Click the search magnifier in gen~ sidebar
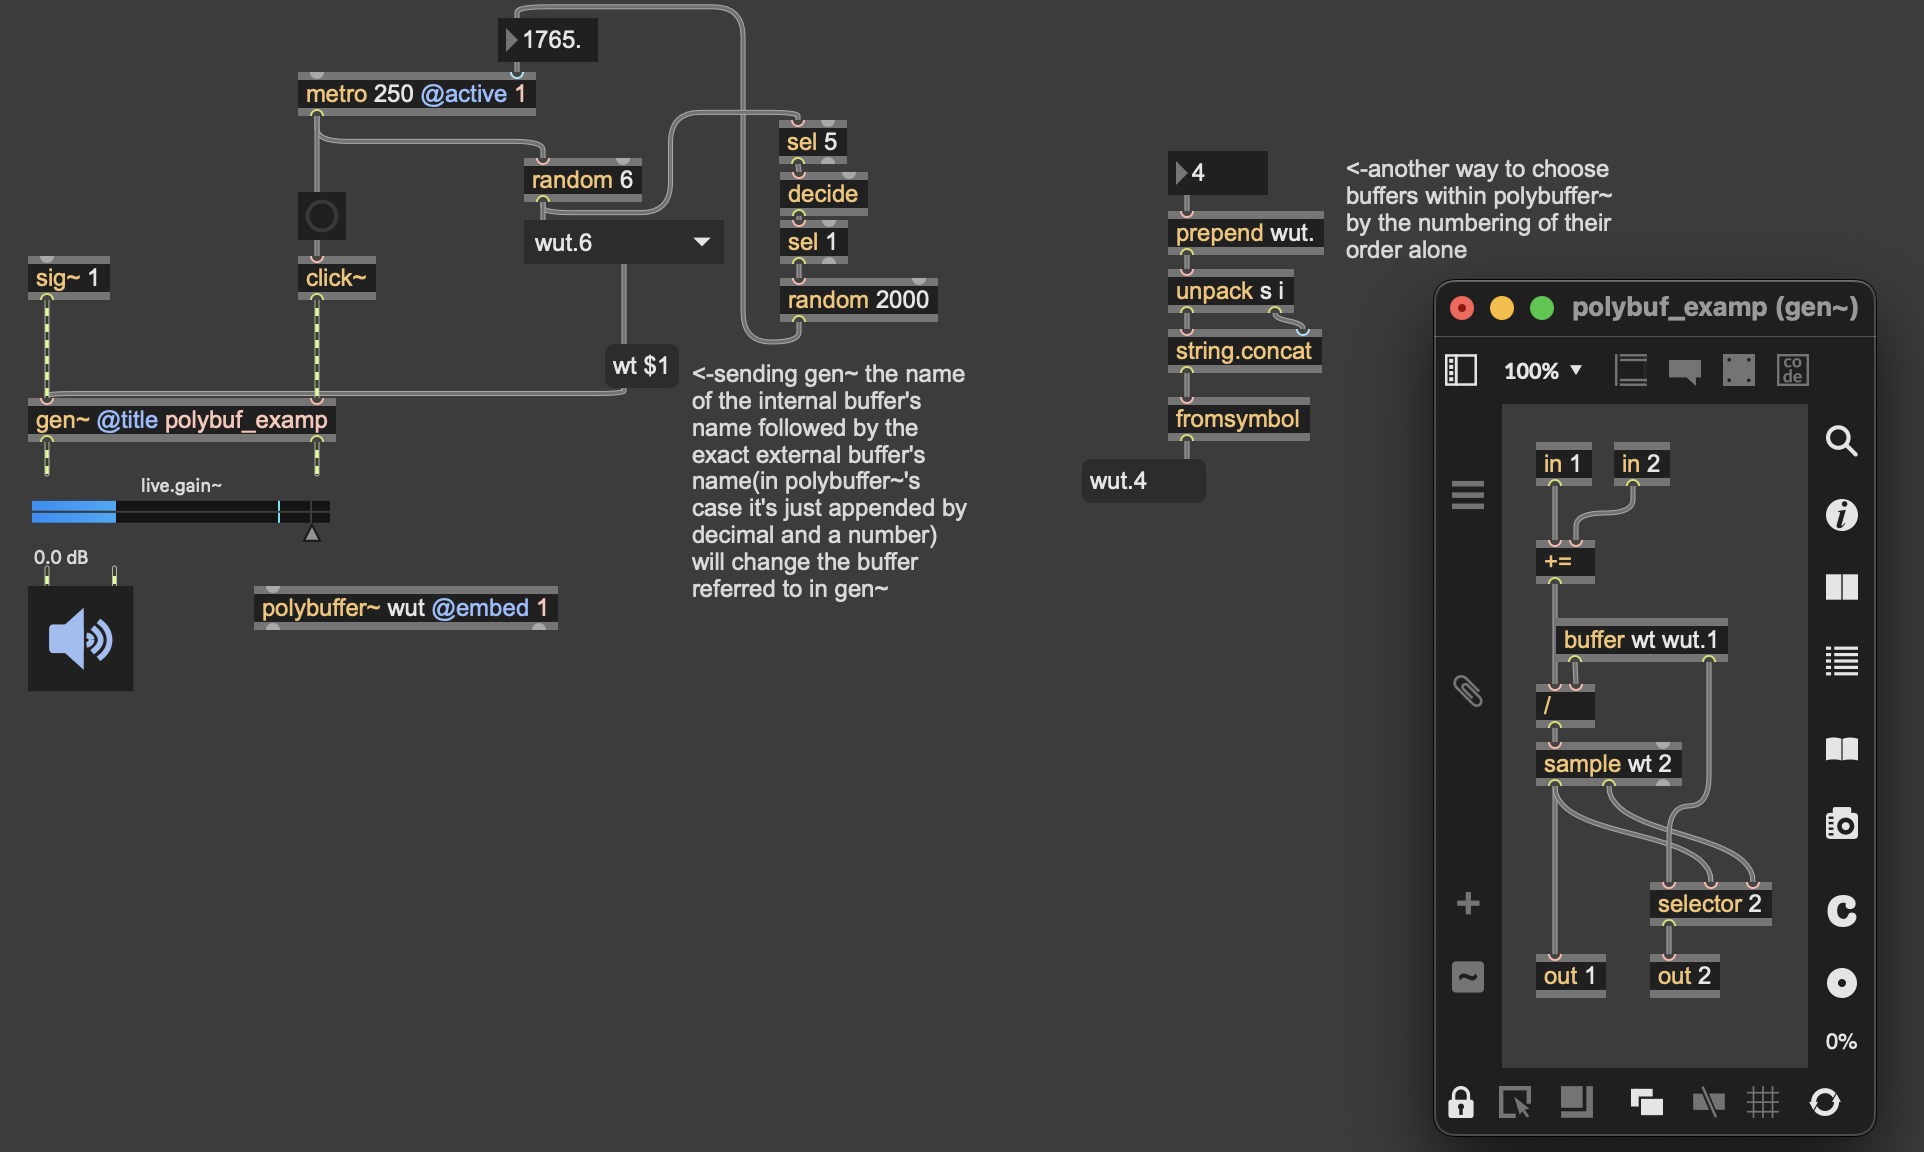Image resolution: width=1924 pixels, height=1152 pixels. pyautogui.click(x=1841, y=441)
